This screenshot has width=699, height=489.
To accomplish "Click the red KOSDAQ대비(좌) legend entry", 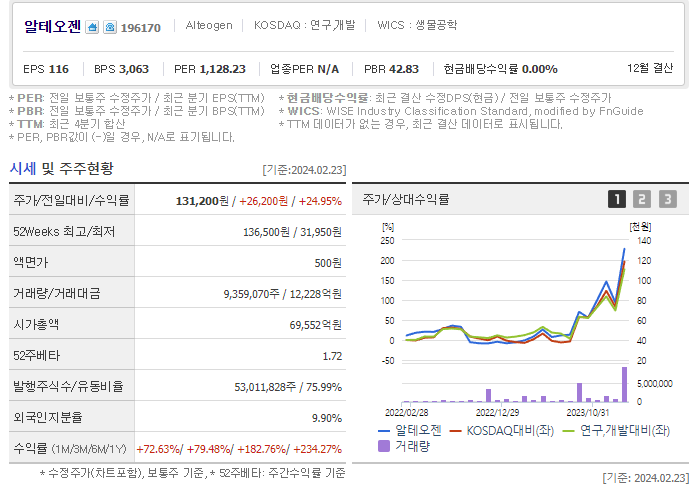I will click(502, 431).
